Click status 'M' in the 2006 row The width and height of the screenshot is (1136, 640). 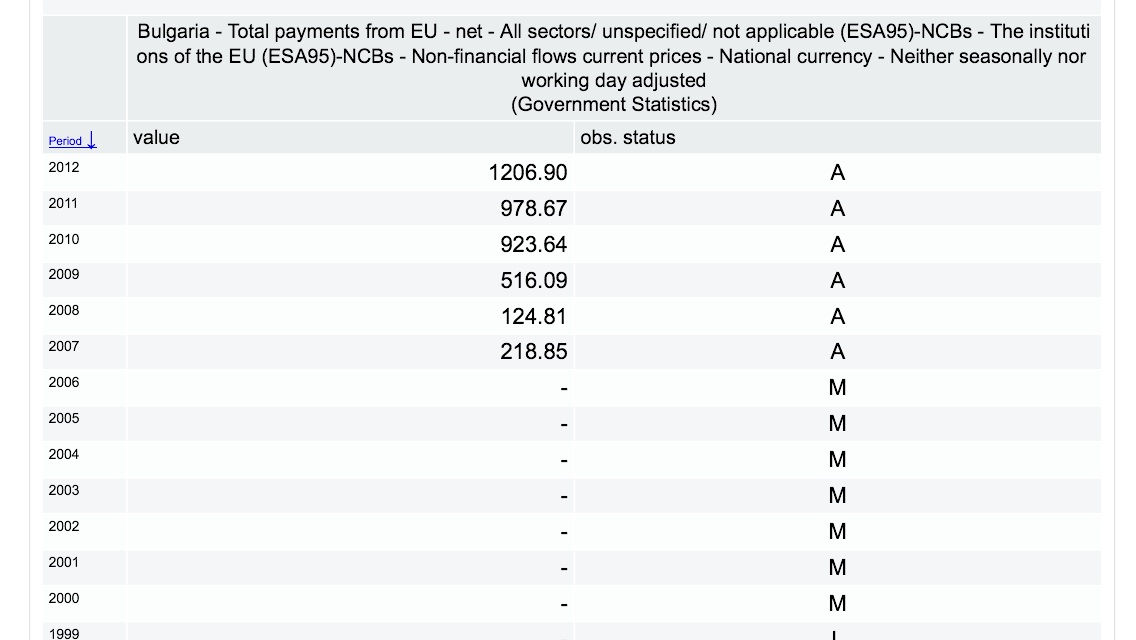click(837, 388)
